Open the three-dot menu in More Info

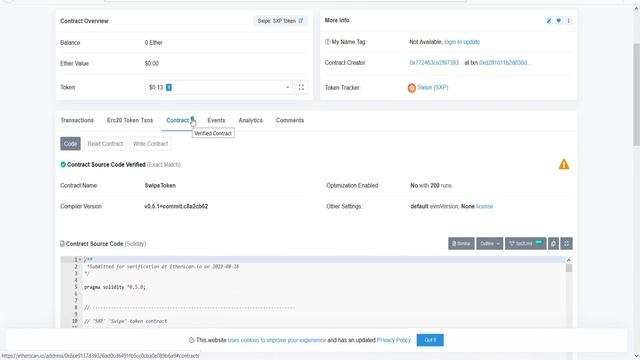pyautogui.click(x=568, y=20)
